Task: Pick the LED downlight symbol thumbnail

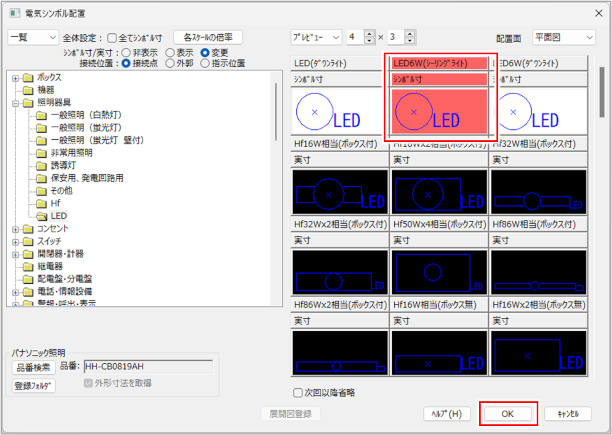Action: [339, 110]
